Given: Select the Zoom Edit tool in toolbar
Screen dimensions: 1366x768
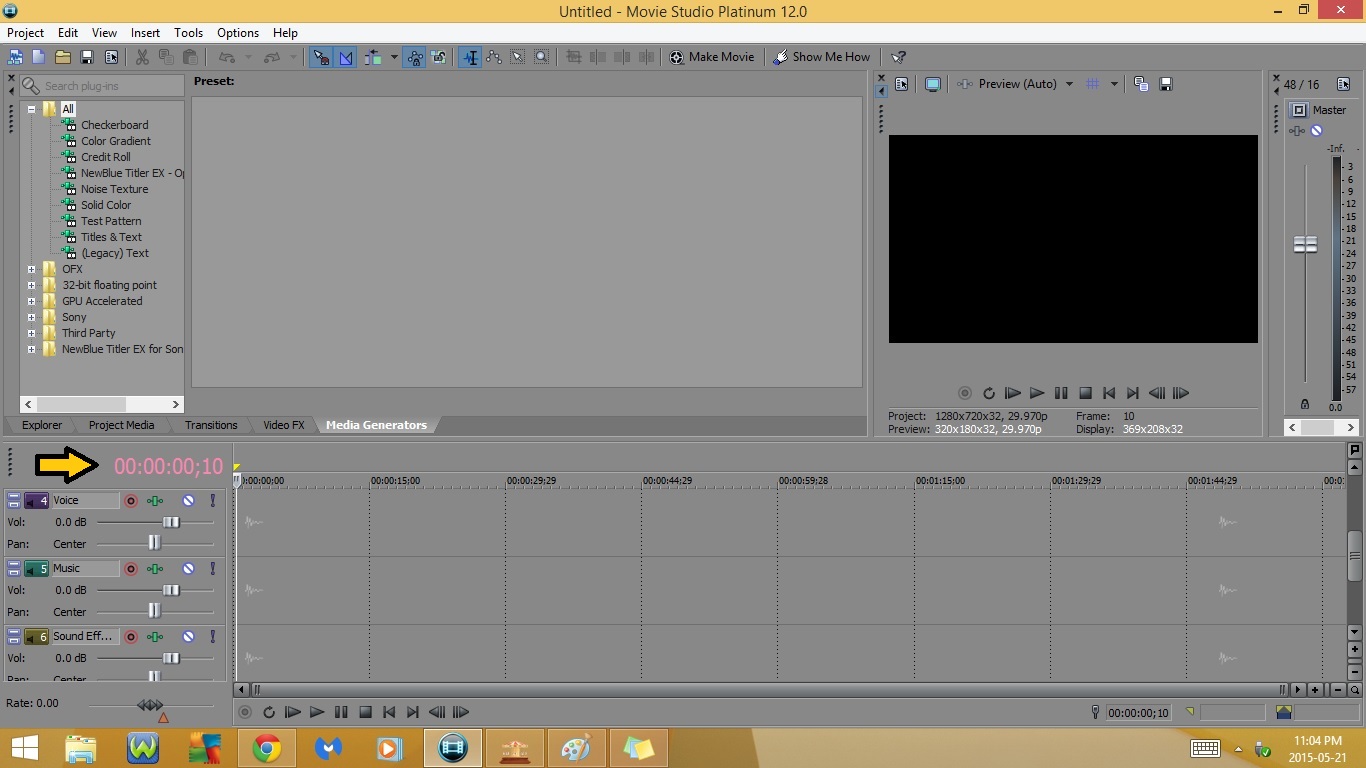Looking at the screenshot, I should [541, 57].
